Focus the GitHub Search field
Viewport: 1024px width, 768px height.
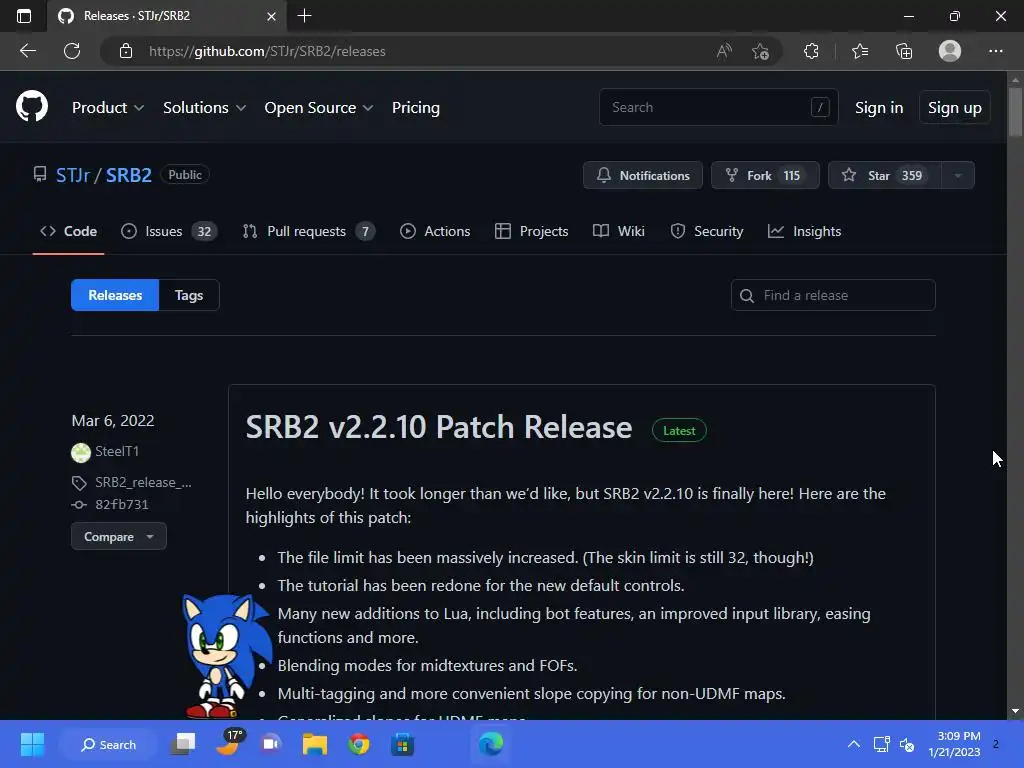click(718, 107)
